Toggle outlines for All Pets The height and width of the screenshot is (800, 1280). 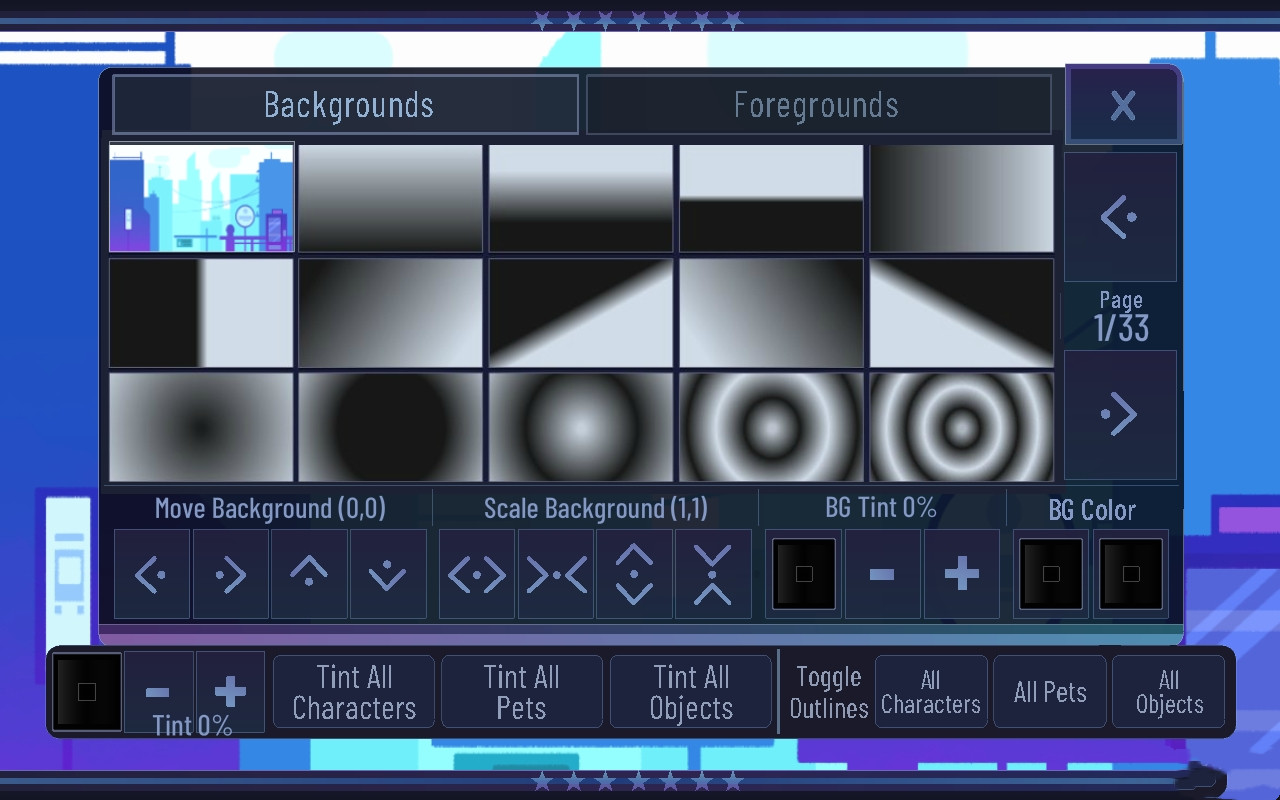point(1050,692)
